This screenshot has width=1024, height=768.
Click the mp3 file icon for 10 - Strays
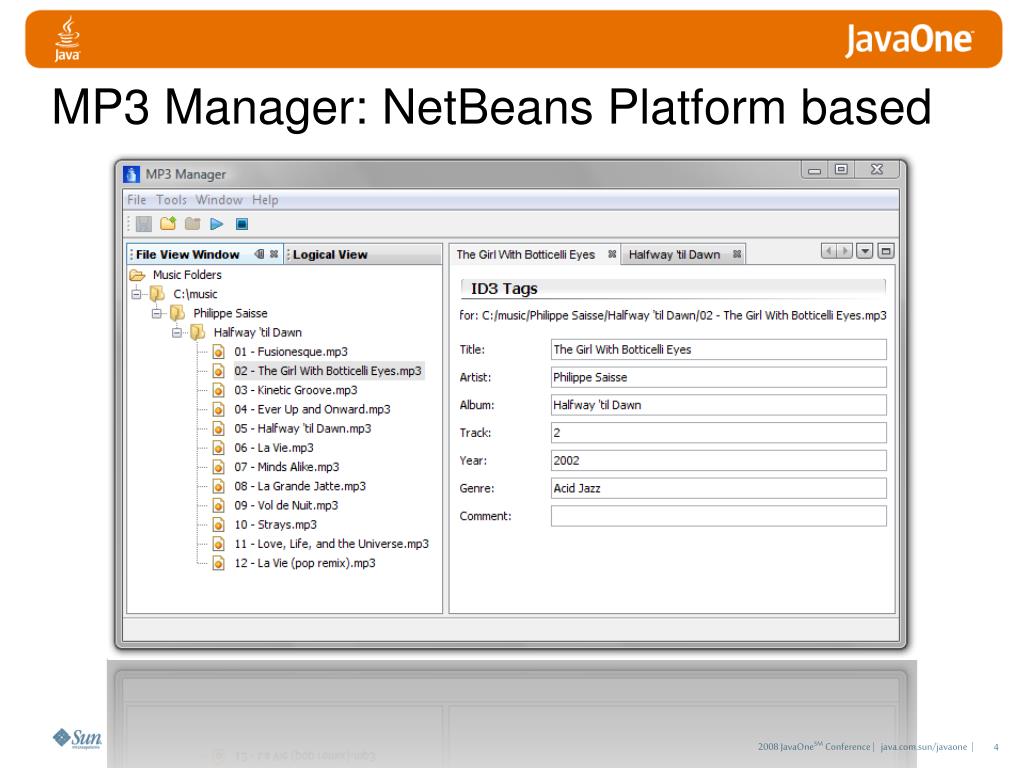[x=218, y=525]
